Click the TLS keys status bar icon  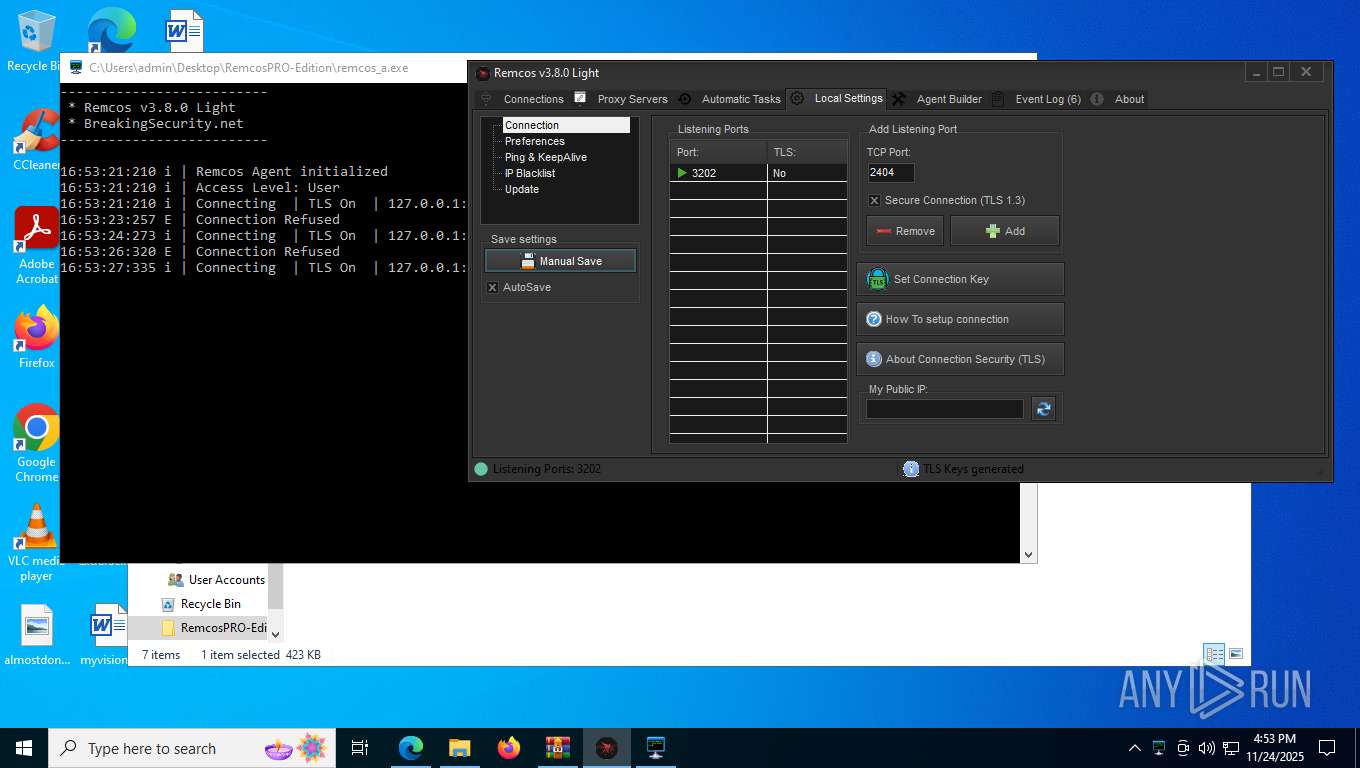click(x=911, y=469)
